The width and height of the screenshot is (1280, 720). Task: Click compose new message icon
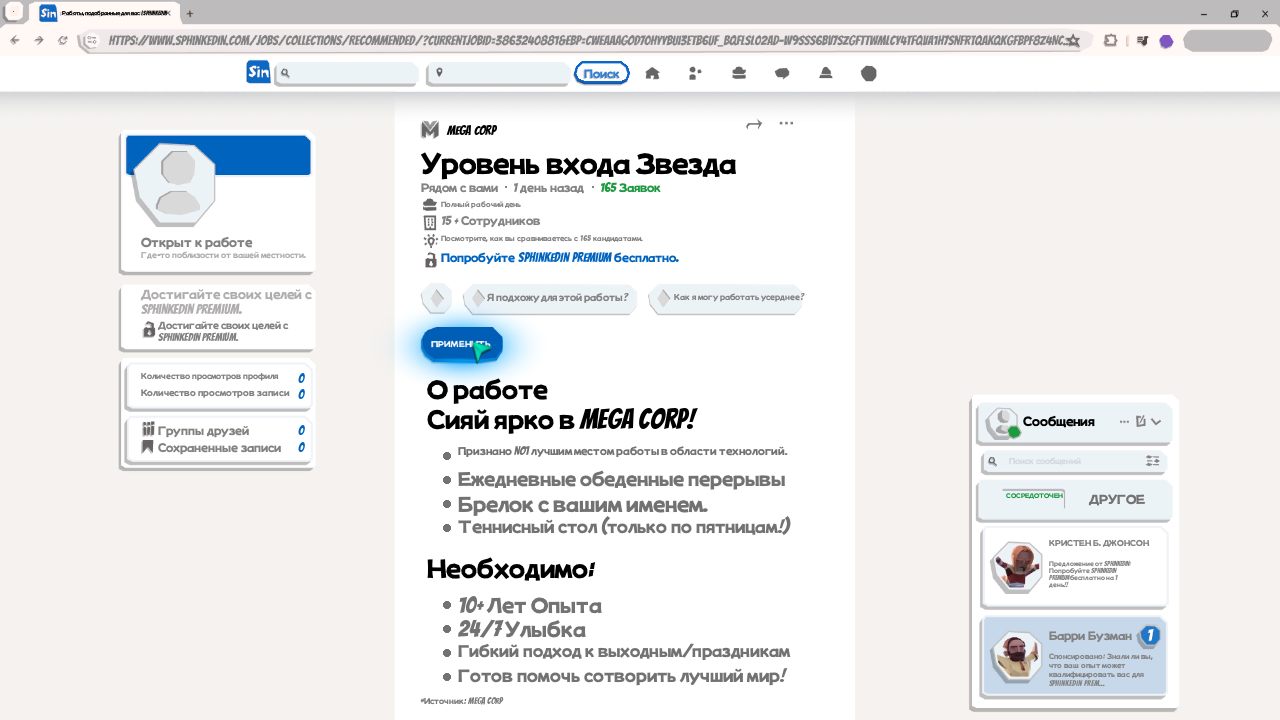click(1141, 422)
